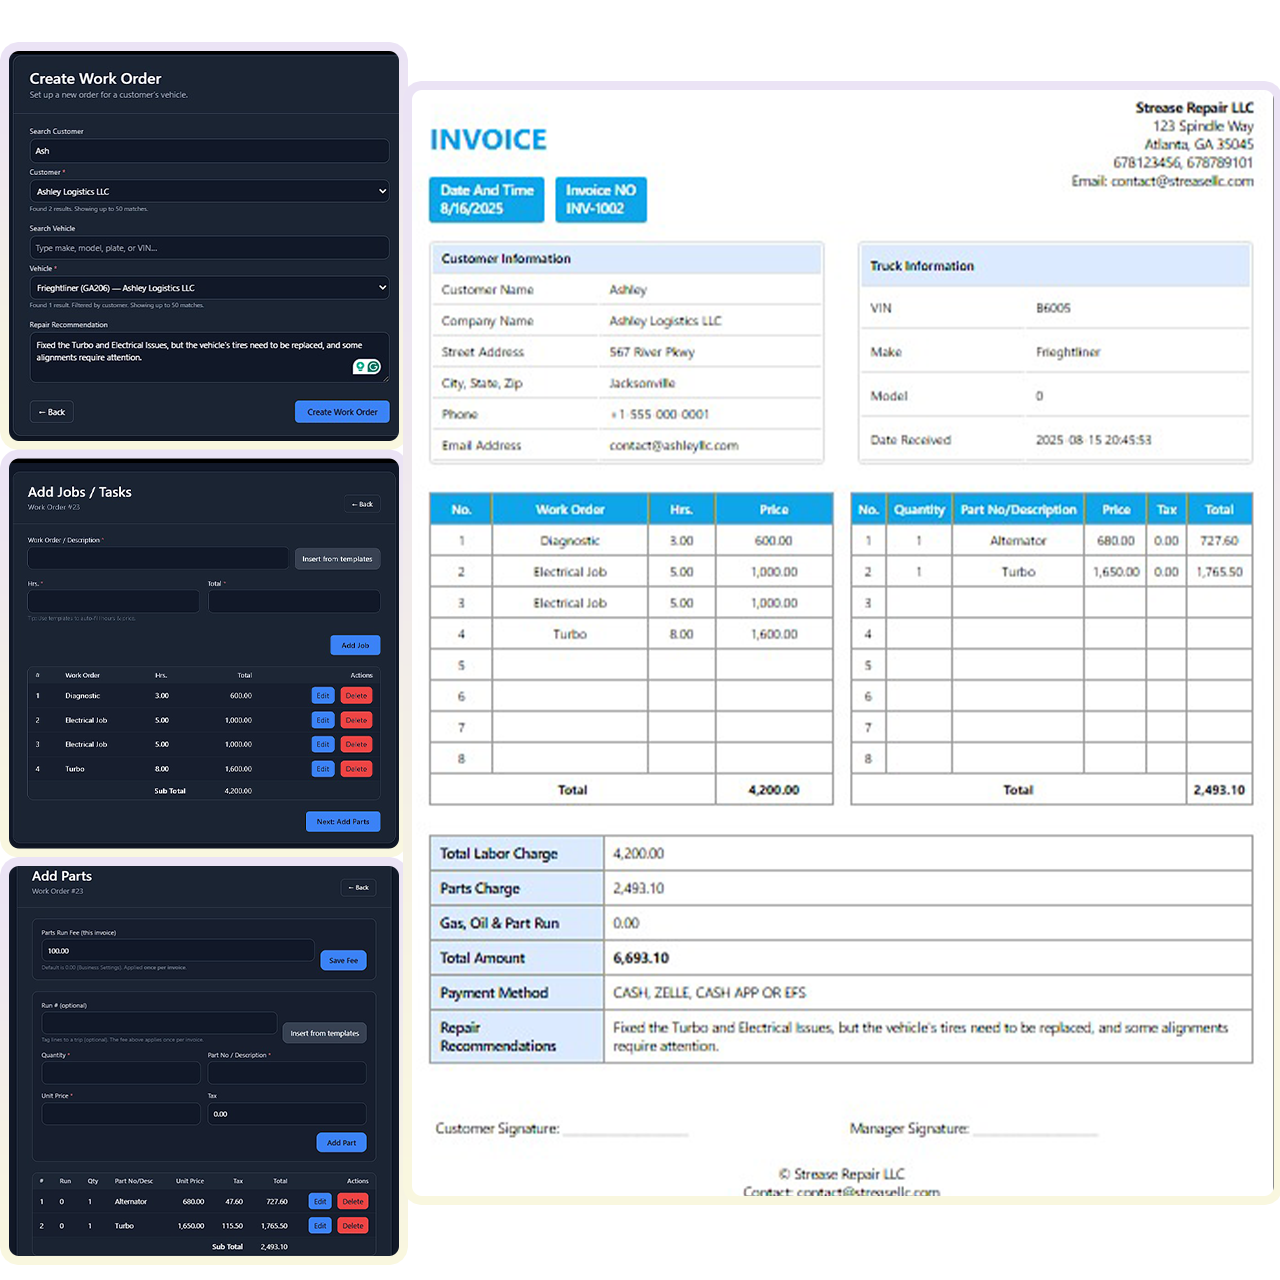Viewport: 1280px width, 1280px height.
Task: Click the Back button in Add Parts panel
Action: click(358, 888)
